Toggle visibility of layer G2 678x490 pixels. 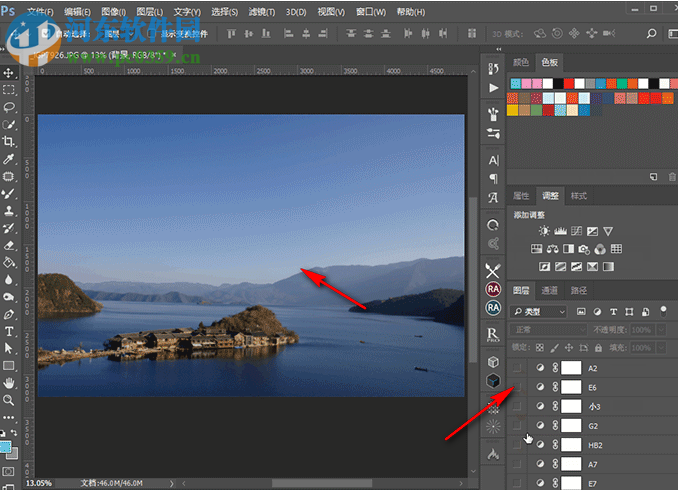(517, 426)
